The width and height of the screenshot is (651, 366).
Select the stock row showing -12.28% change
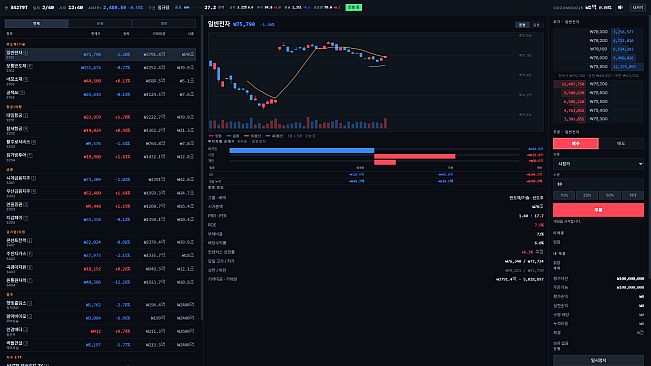(x=100, y=282)
